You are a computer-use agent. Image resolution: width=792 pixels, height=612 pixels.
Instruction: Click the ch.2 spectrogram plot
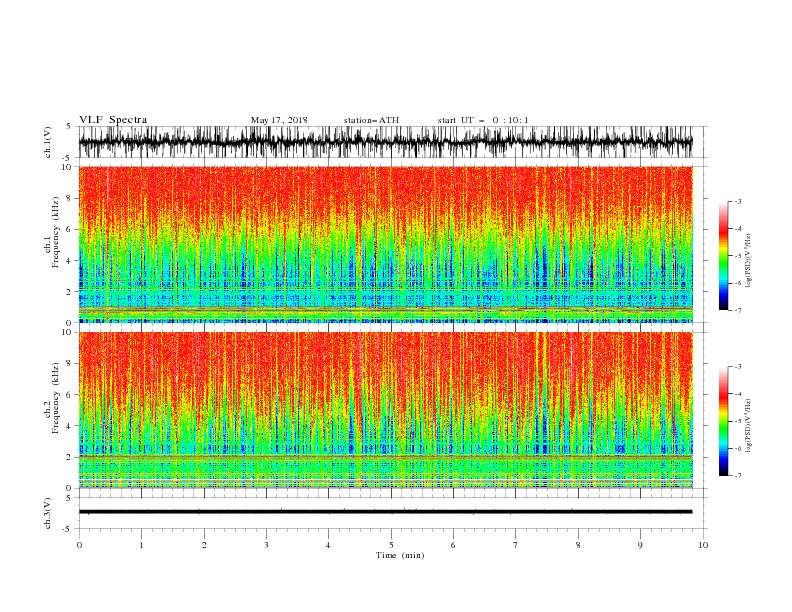click(385, 410)
